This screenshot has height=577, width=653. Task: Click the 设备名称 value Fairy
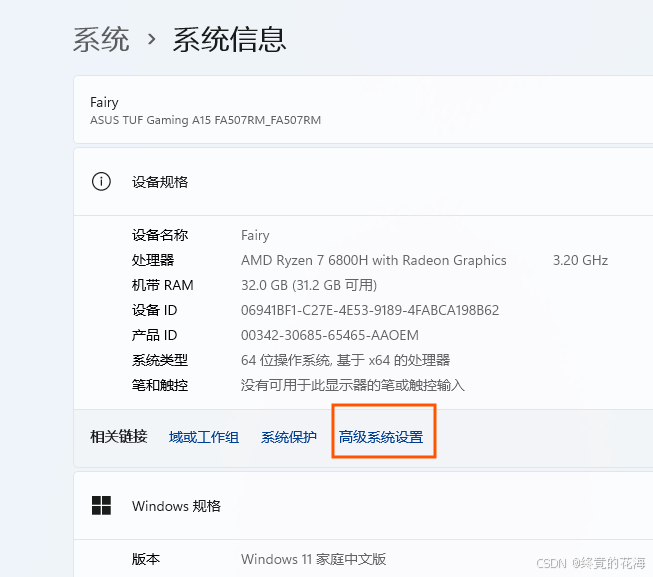click(x=255, y=236)
